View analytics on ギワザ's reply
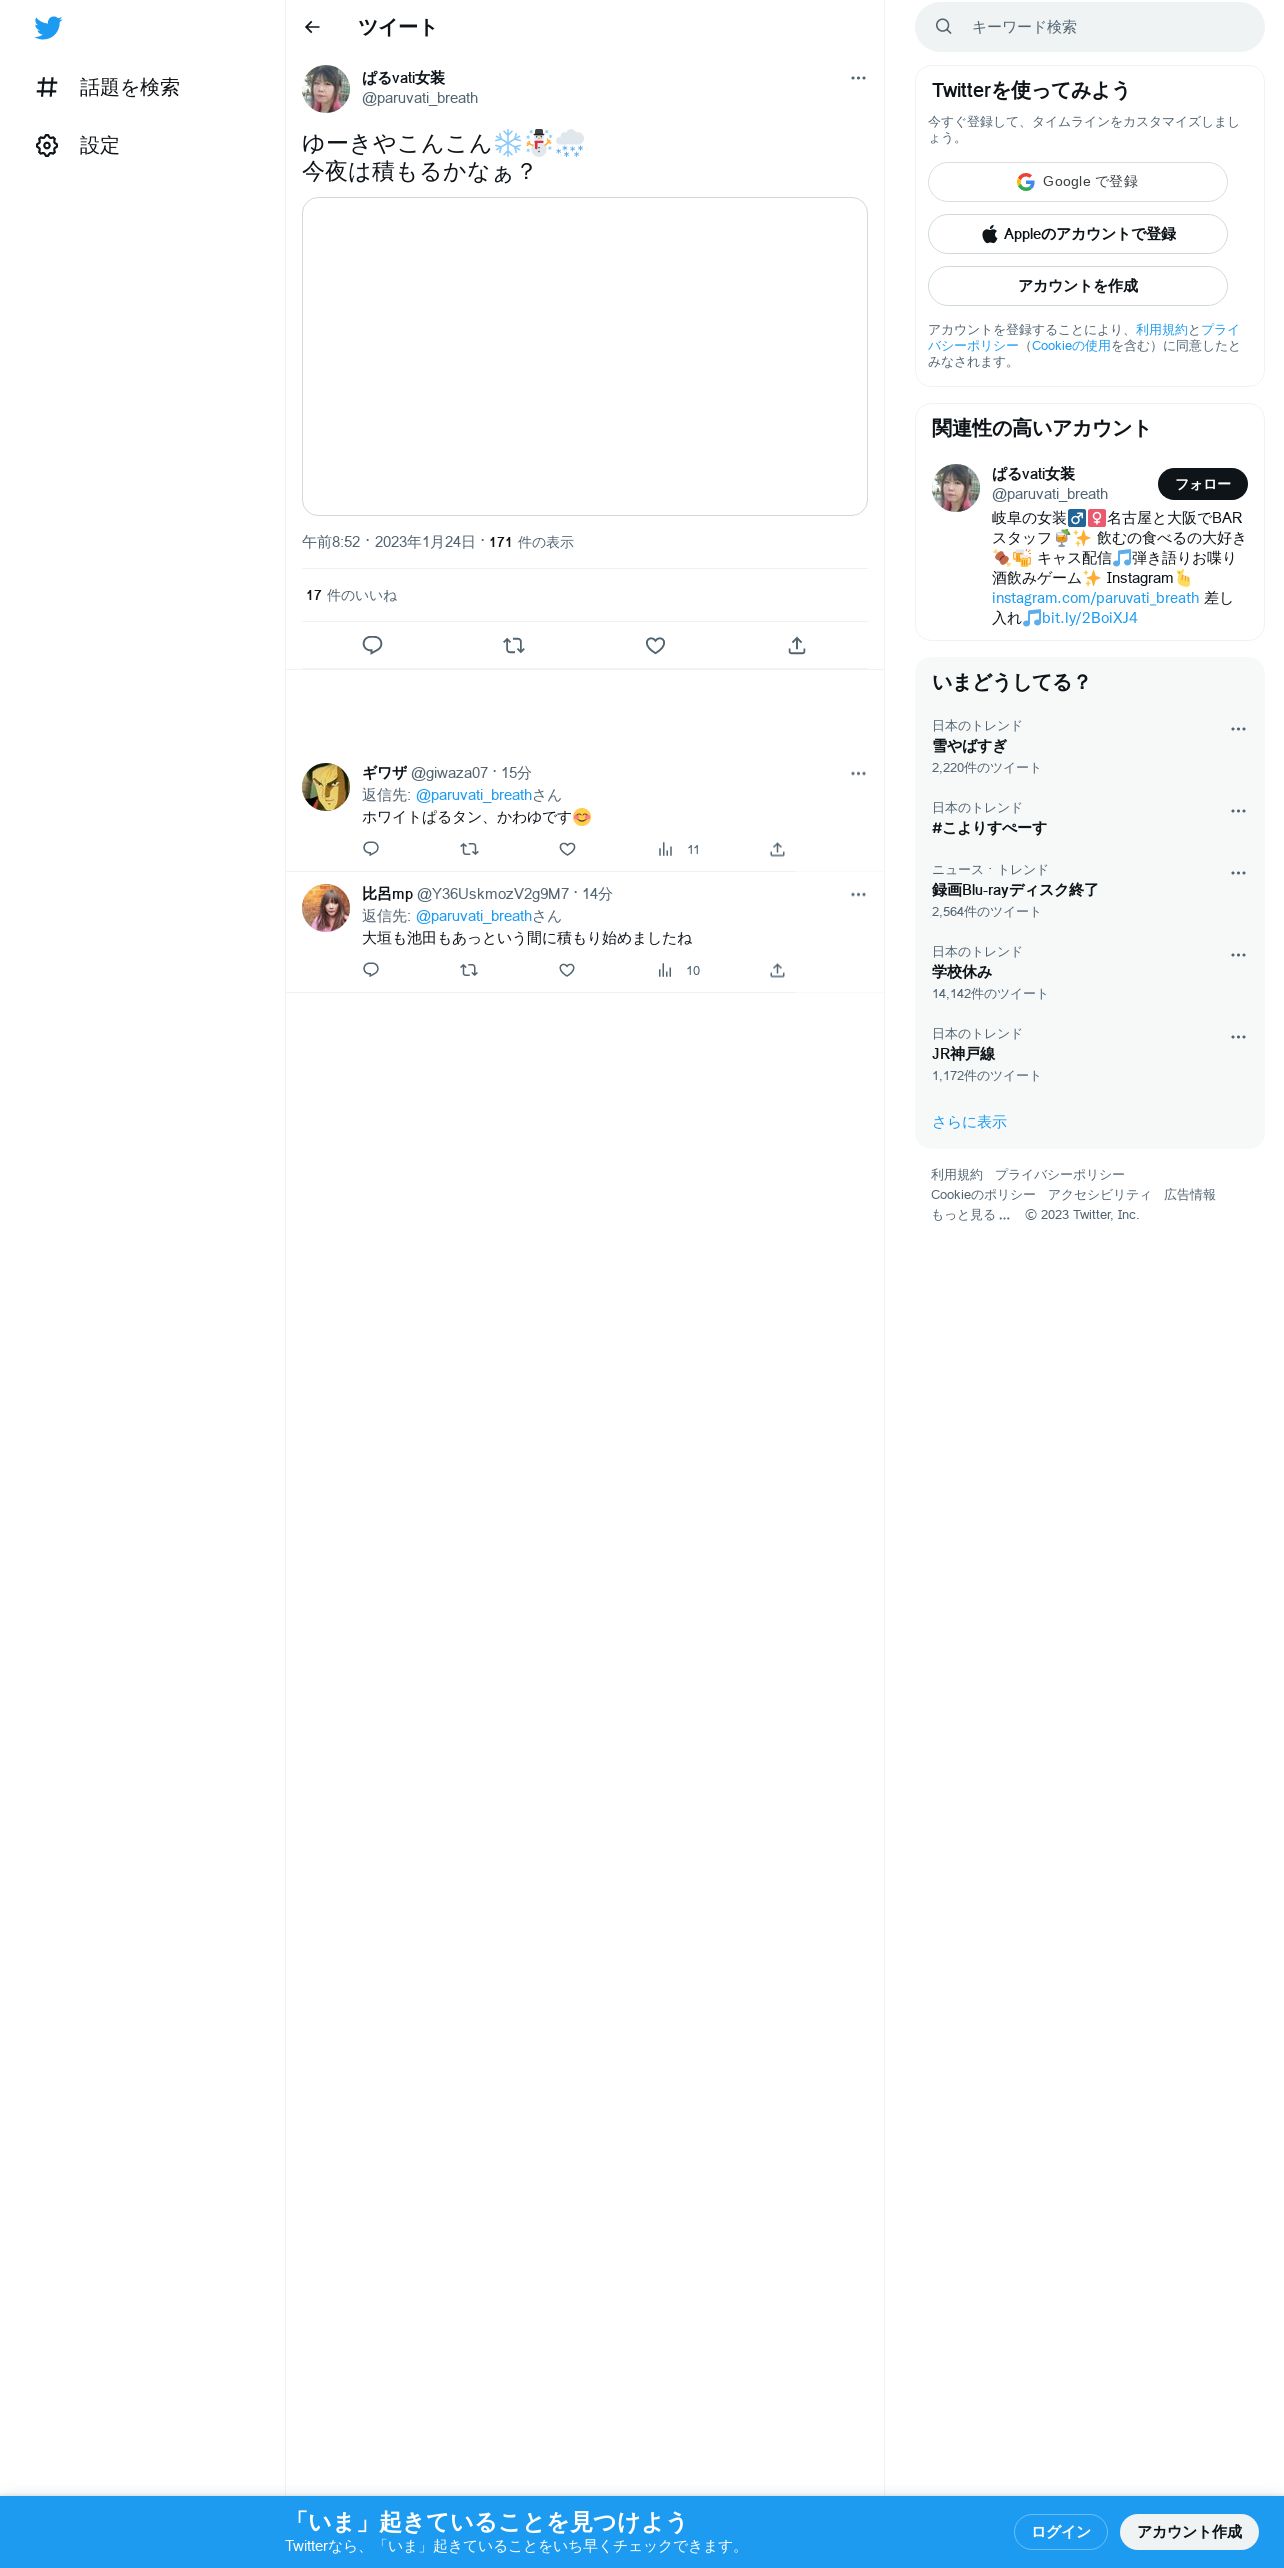Image resolution: width=1284 pixels, height=2568 pixels. [x=678, y=849]
